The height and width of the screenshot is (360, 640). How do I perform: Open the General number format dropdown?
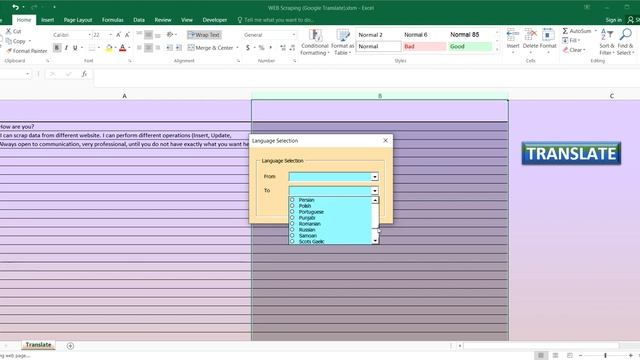pyautogui.click(x=293, y=35)
